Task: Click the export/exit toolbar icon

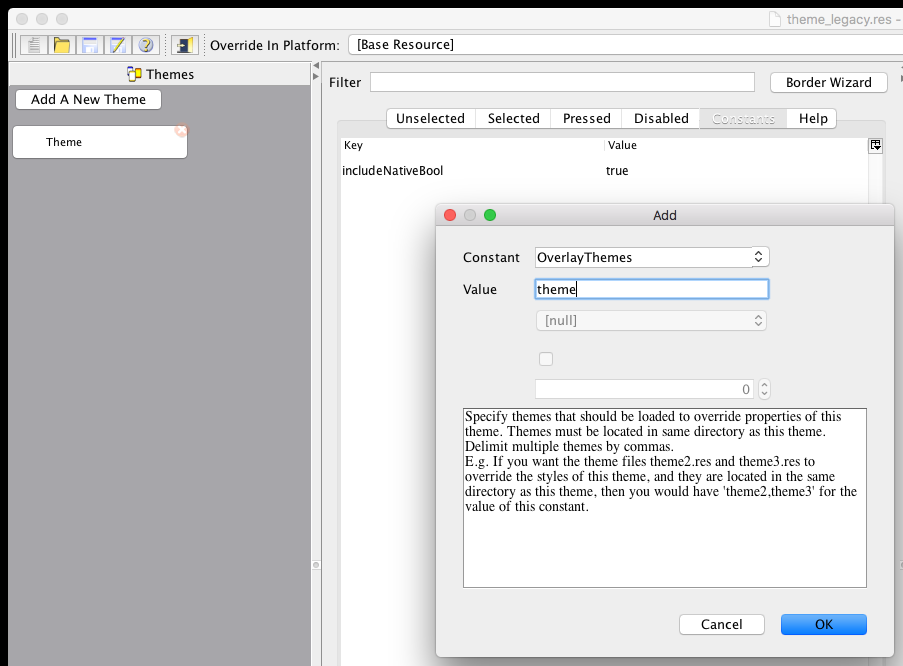Action: coord(183,44)
